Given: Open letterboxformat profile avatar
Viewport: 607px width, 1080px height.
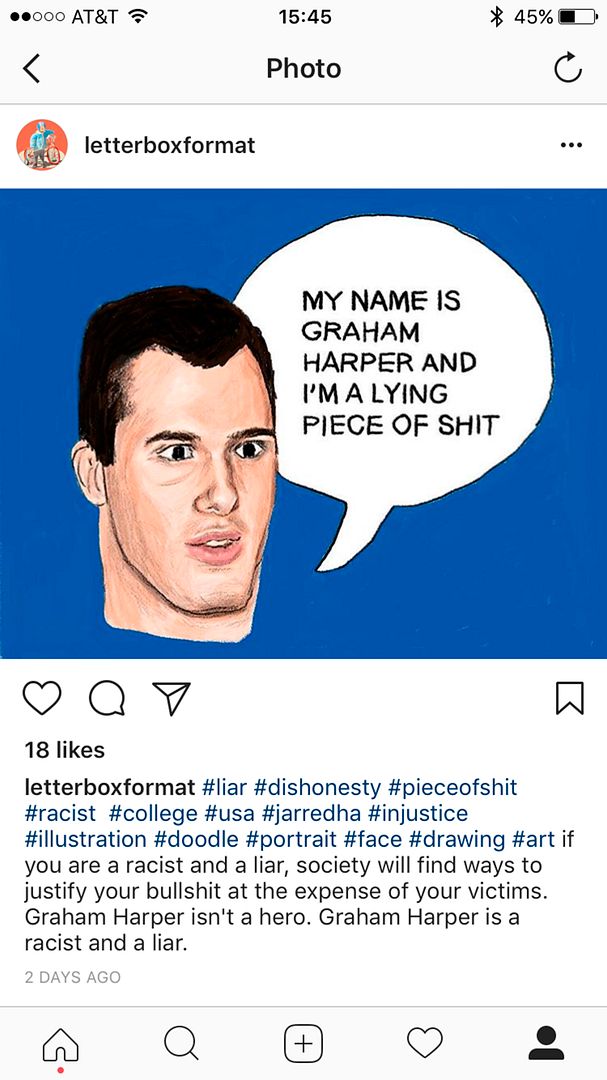Looking at the screenshot, I should point(42,145).
